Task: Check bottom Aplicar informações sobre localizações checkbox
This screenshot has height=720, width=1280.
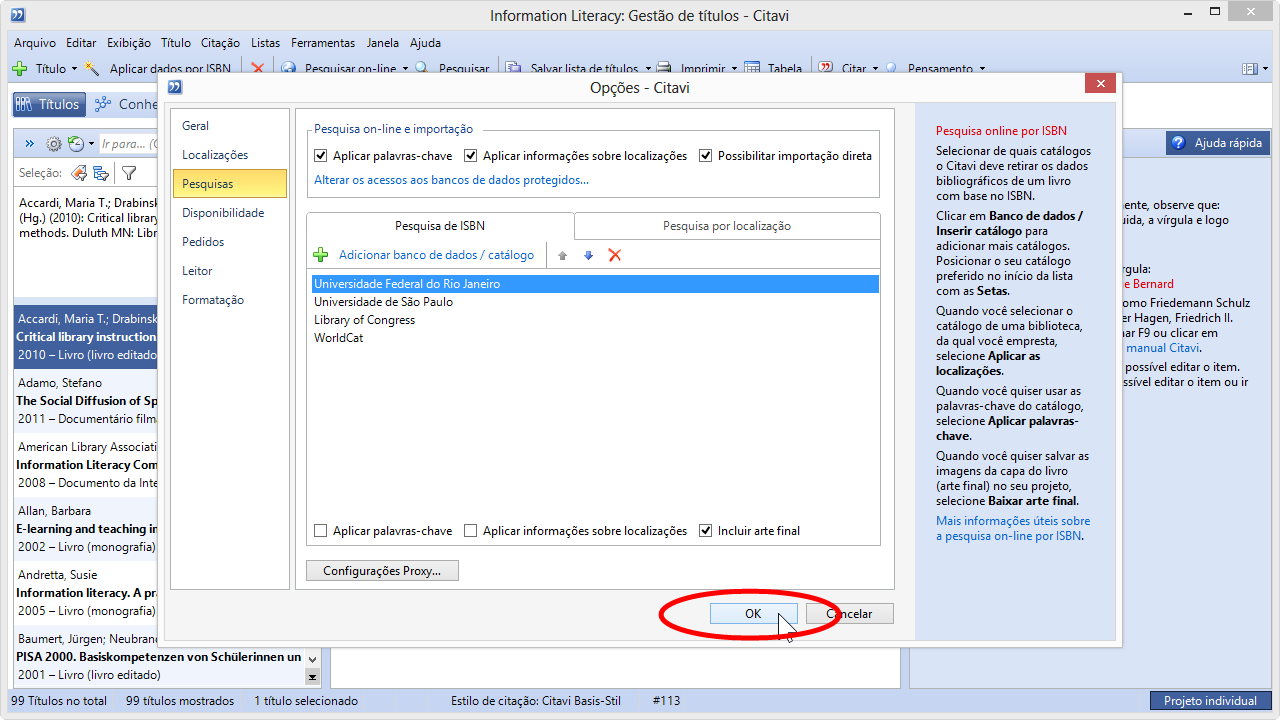Action: tap(471, 531)
